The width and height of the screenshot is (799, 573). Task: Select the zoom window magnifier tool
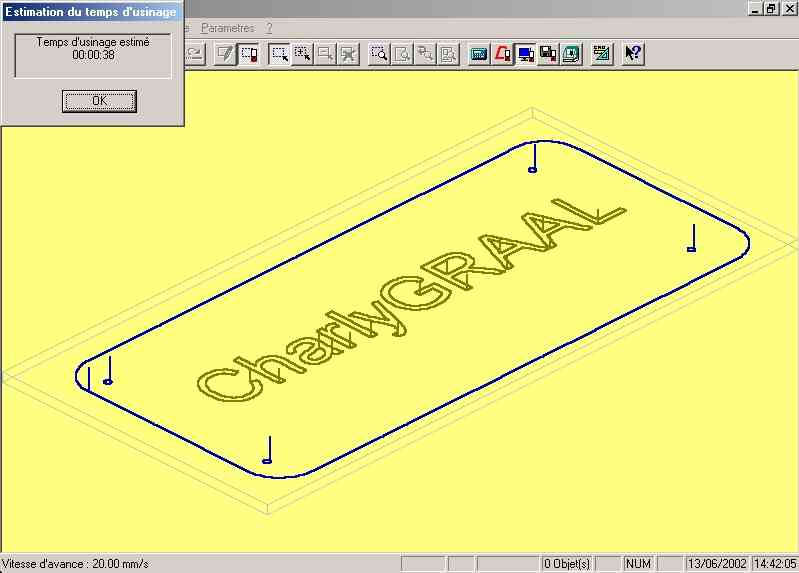coord(379,54)
